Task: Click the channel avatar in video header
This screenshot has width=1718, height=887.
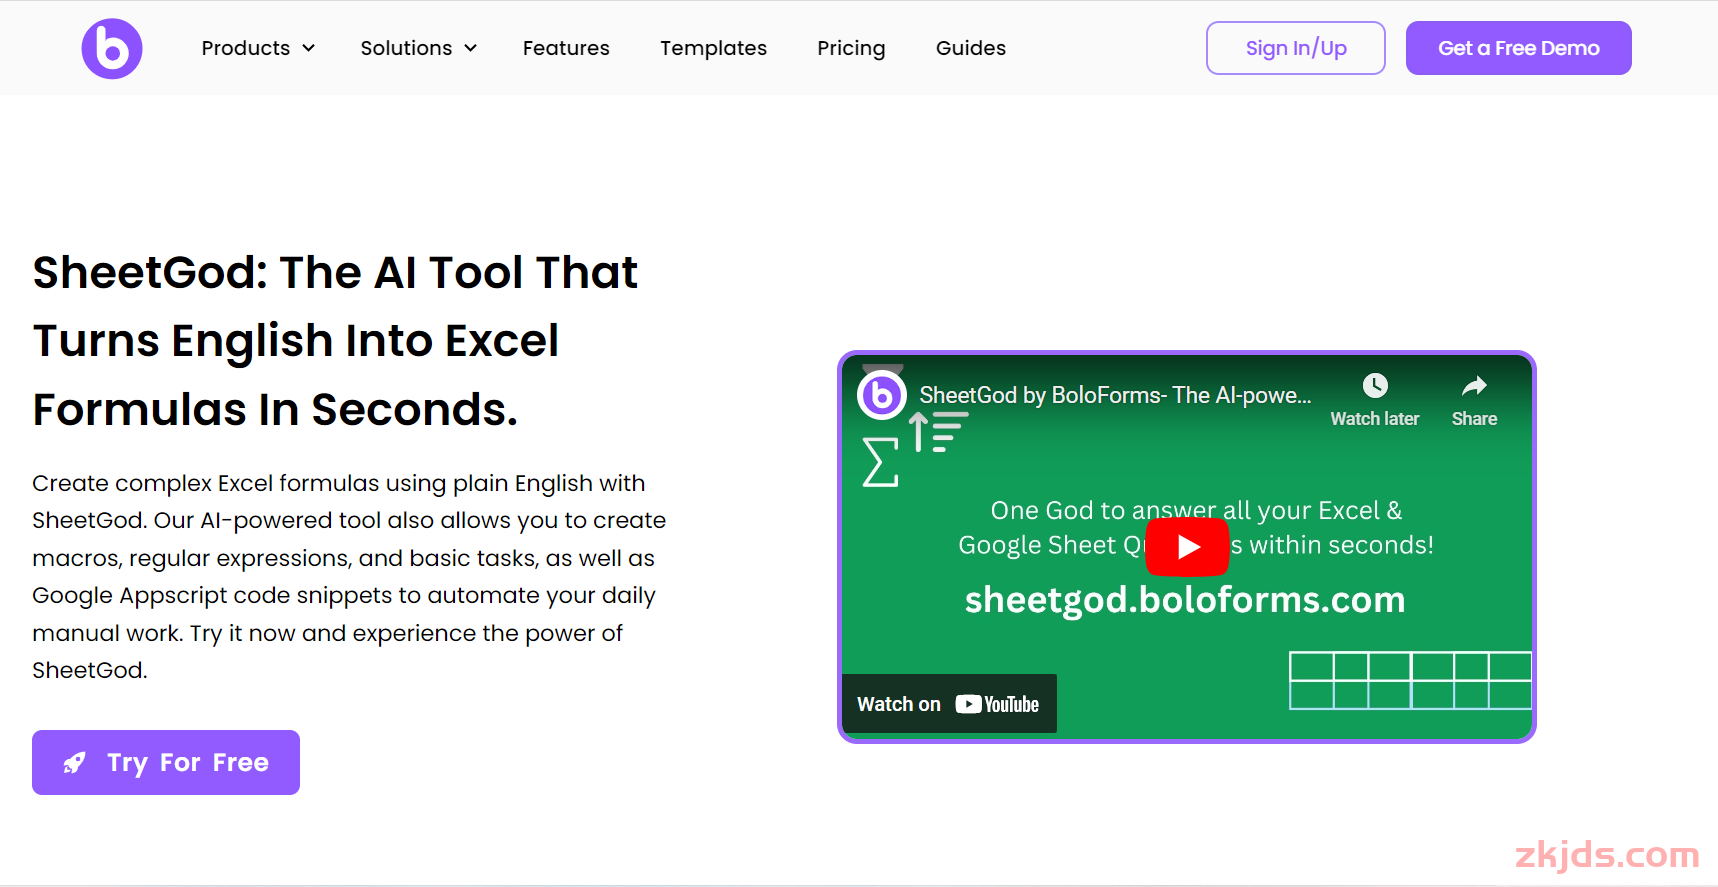Action: (882, 395)
